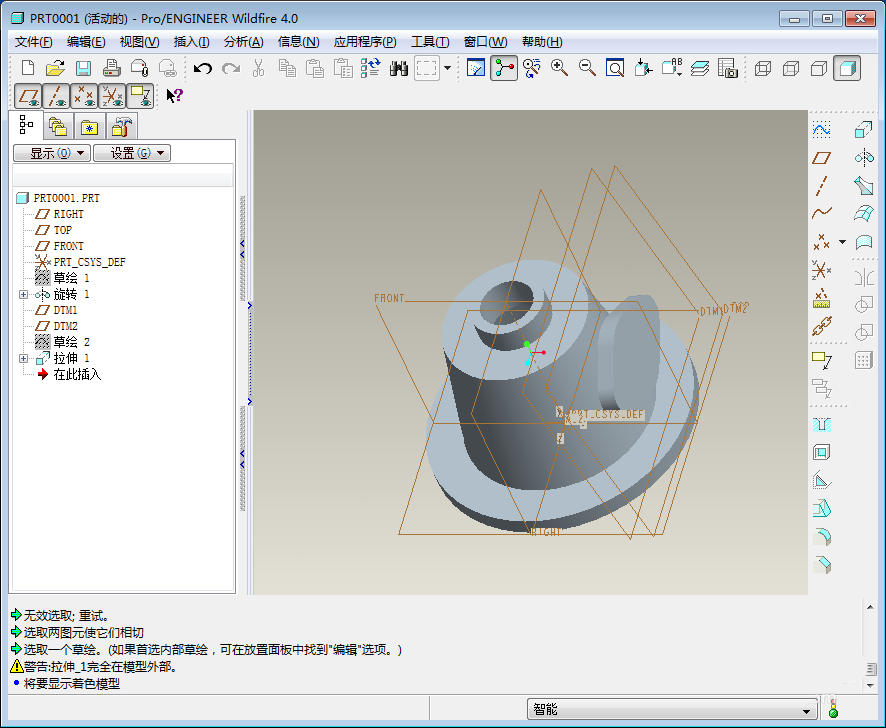The image size is (886, 728).
Task: Select the Extrude tool
Action: [863, 130]
